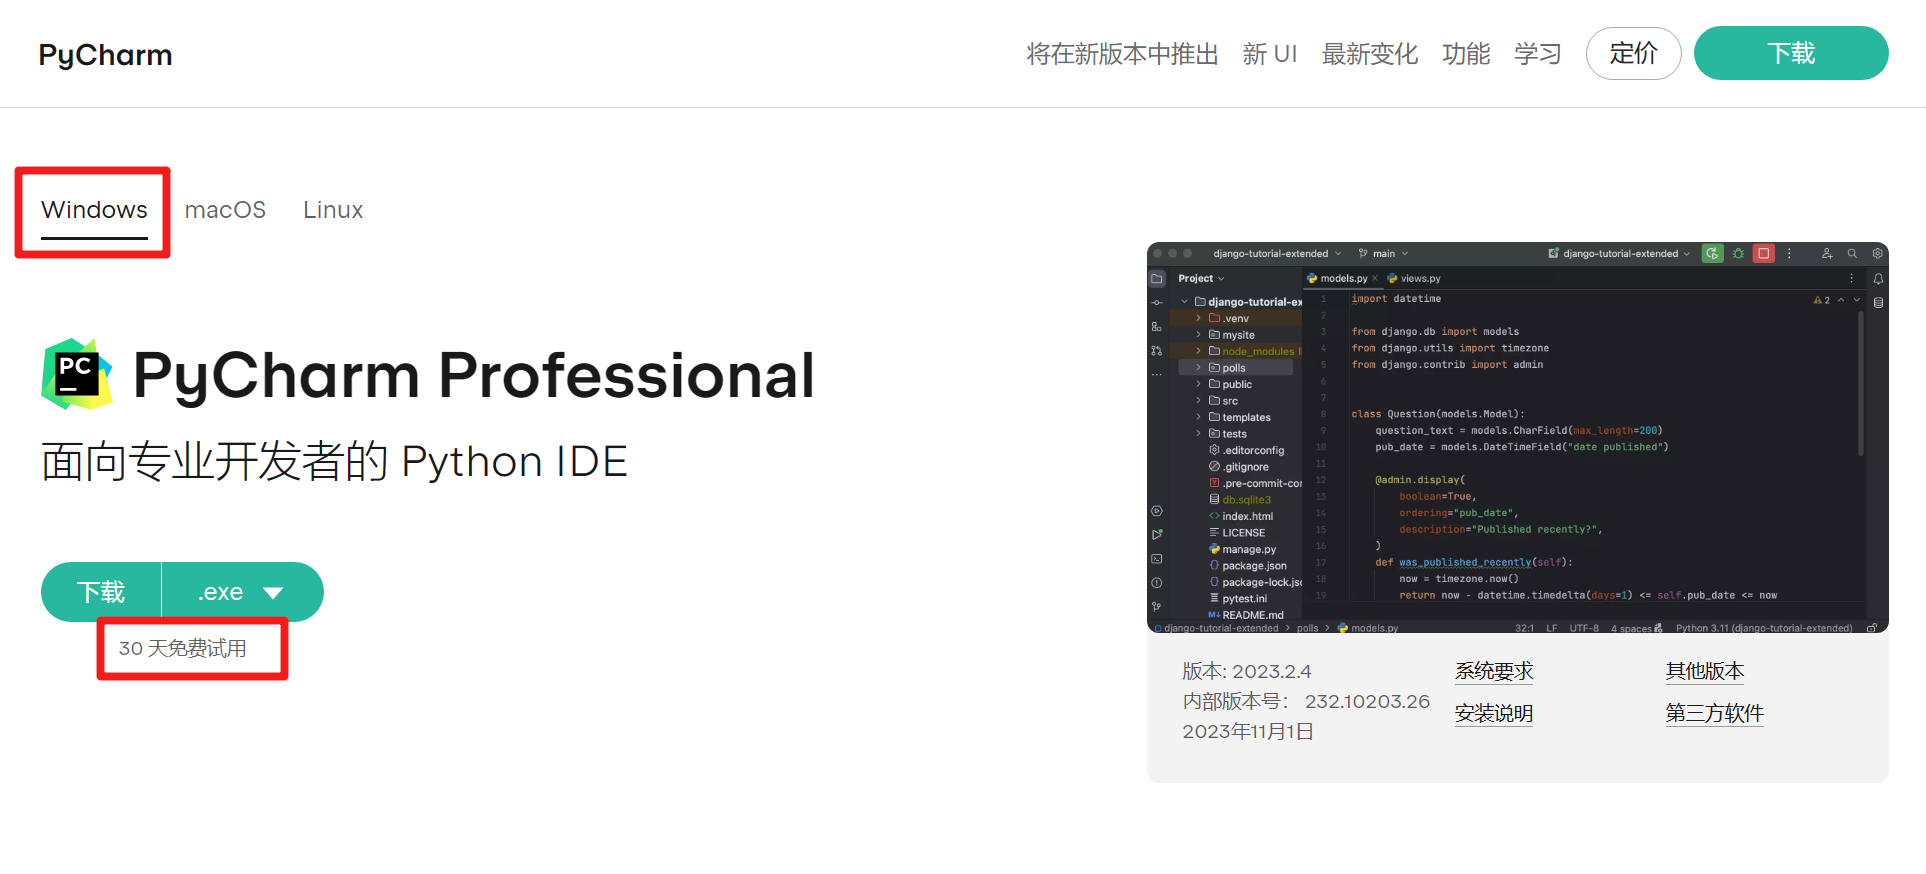Click the 版本: 2023.2.4 text

[1247, 672]
